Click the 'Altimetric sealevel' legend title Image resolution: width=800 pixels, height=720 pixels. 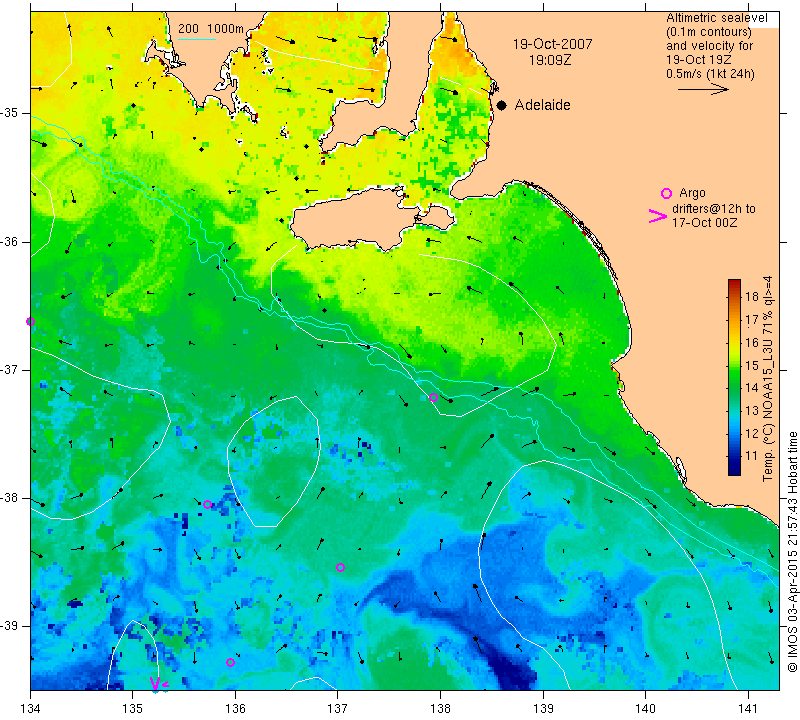pos(717,18)
